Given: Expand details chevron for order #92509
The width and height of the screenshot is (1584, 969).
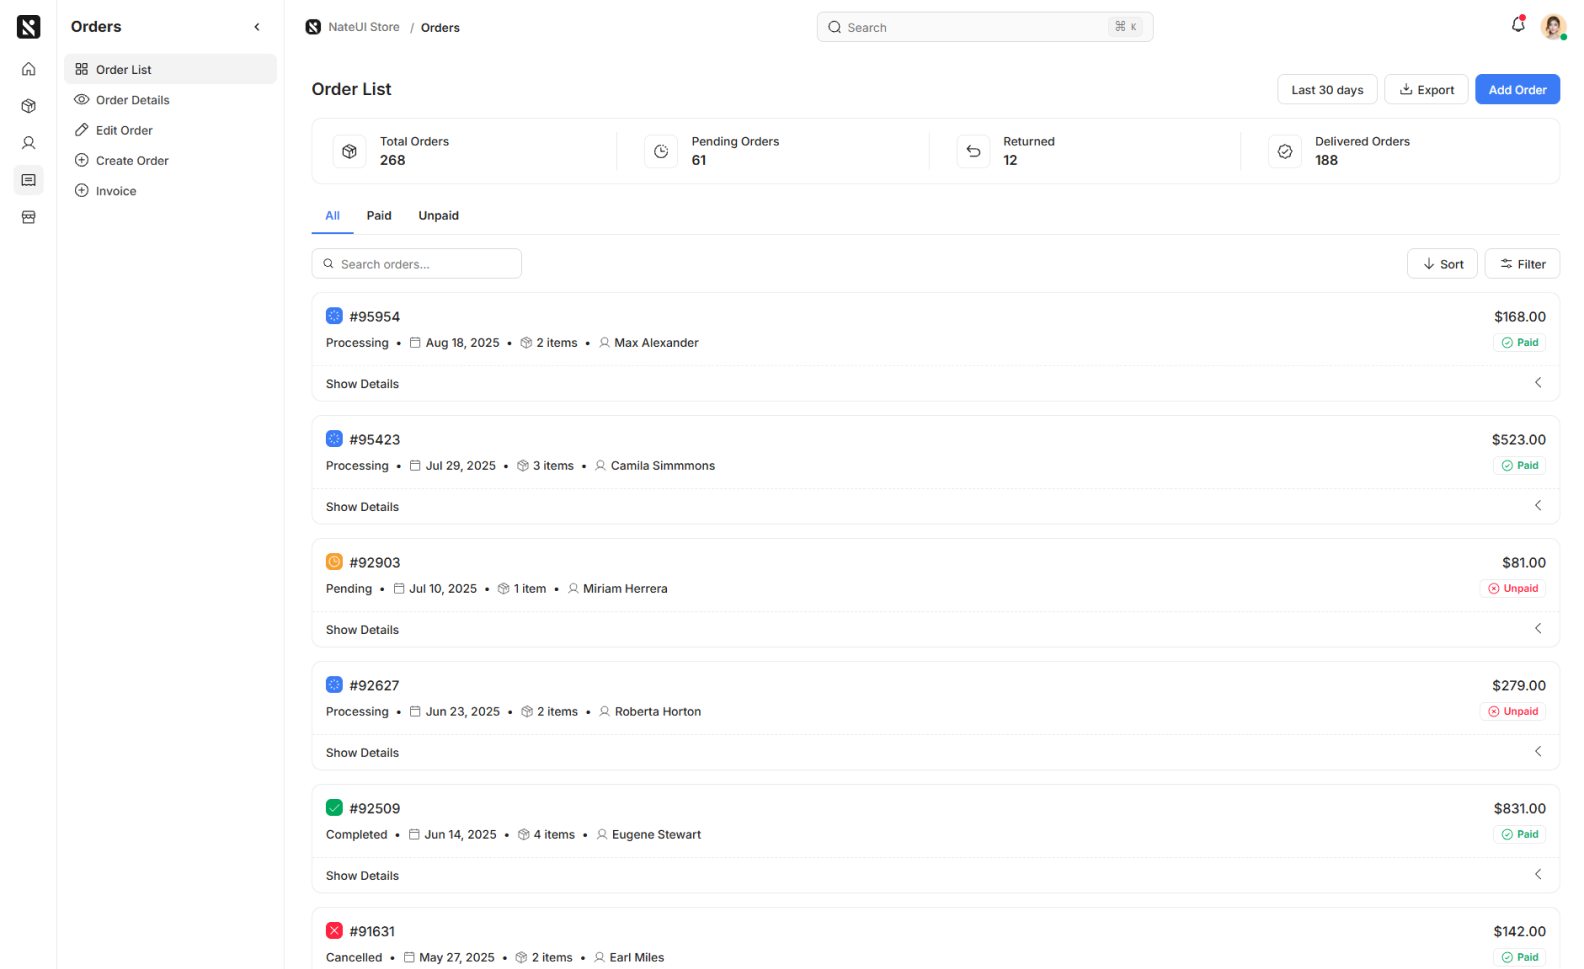Looking at the screenshot, I should [x=1538, y=875].
